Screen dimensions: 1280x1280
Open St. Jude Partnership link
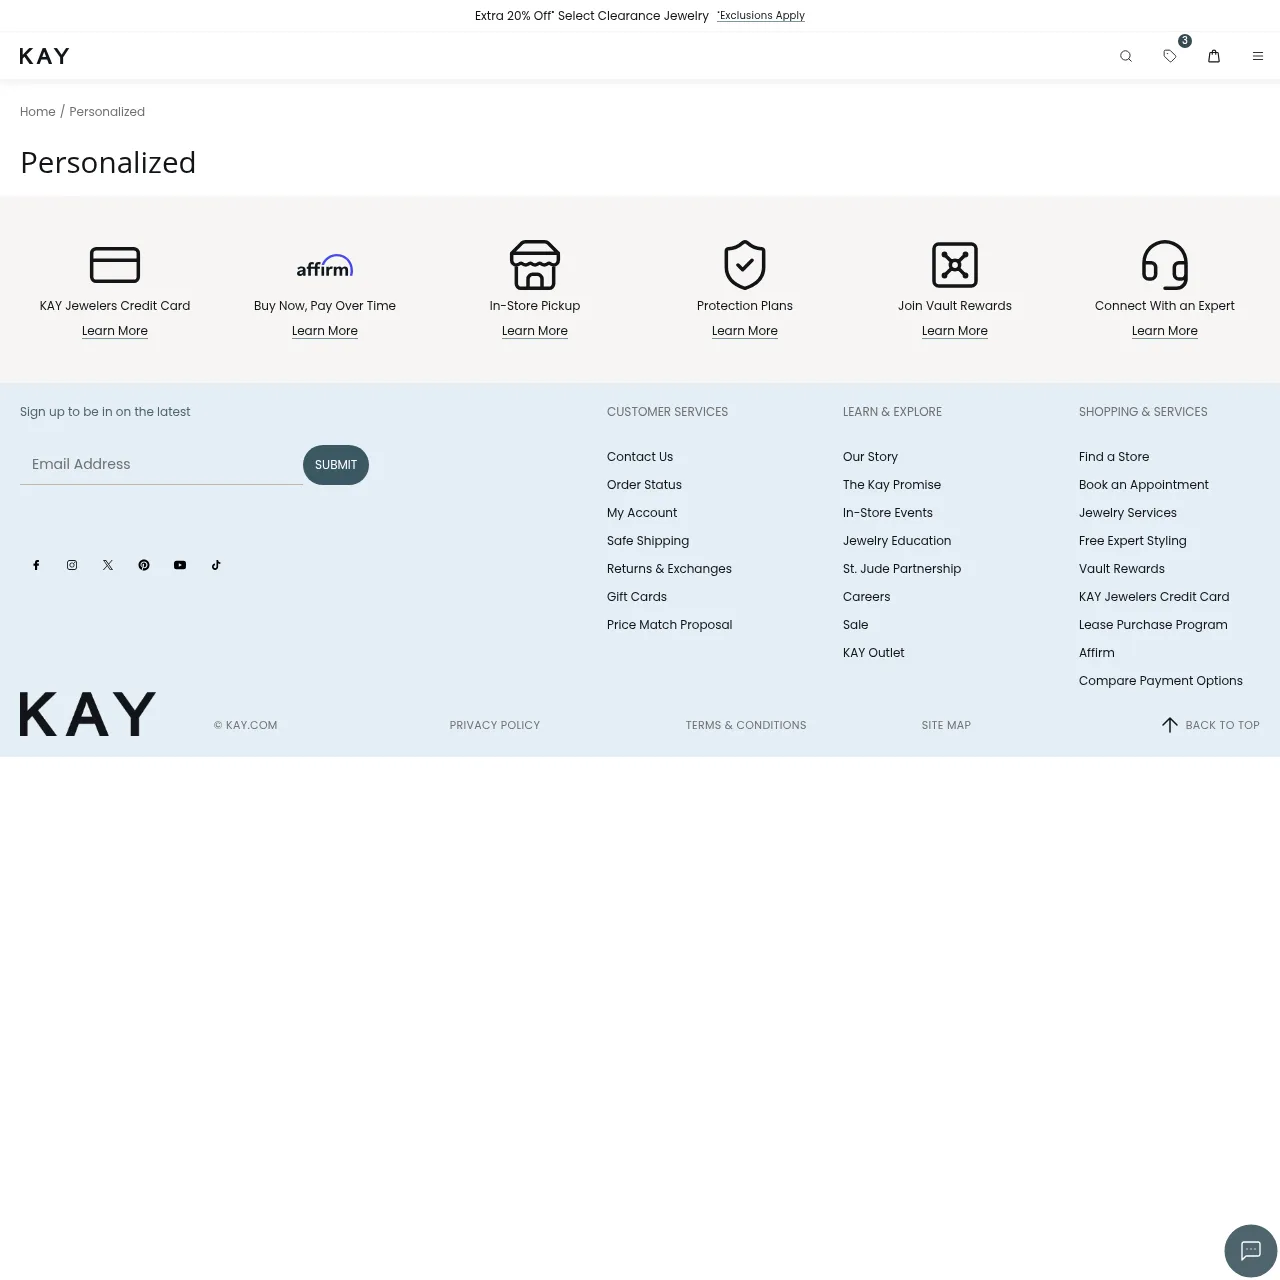pyautogui.click(x=902, y=569)
